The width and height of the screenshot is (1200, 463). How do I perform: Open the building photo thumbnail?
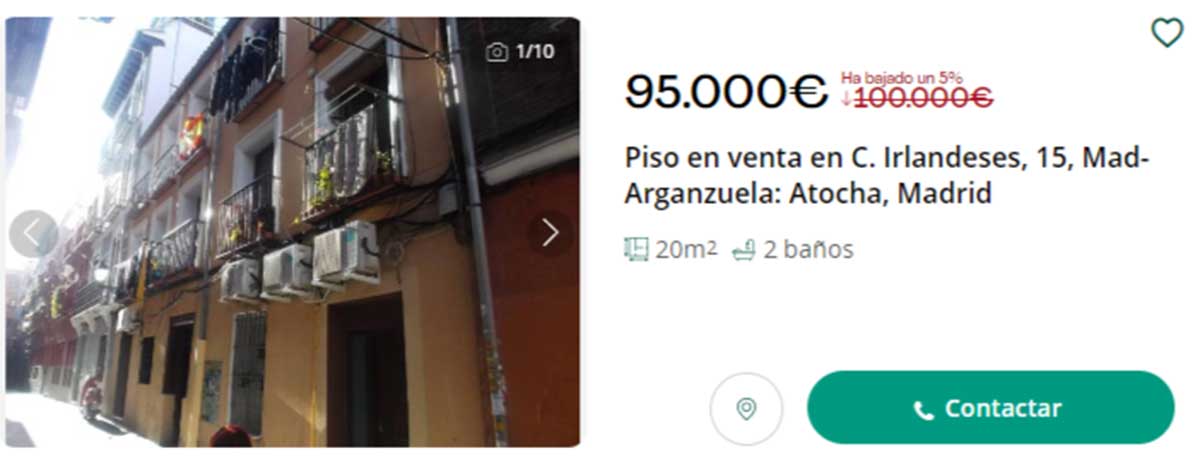[293, 232]
